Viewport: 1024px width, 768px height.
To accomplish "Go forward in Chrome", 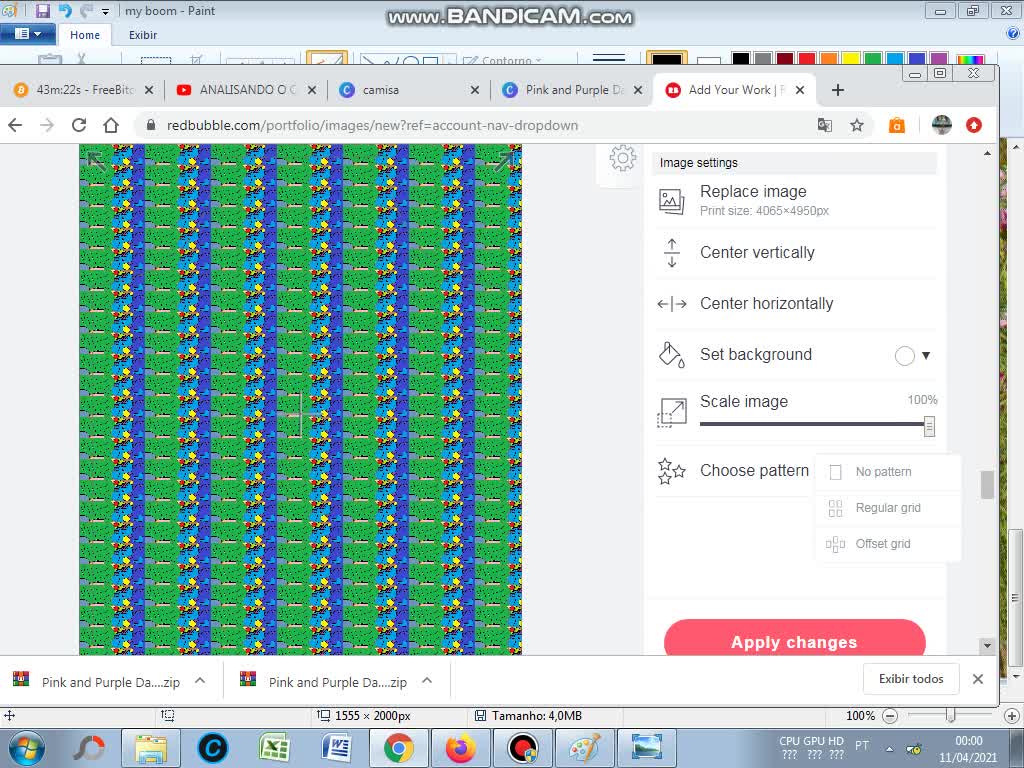I will click(47, 125).
